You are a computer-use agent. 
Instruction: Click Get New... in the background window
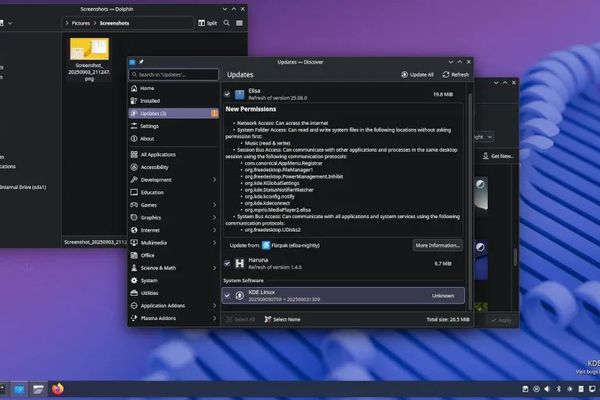tap(498, 156)
